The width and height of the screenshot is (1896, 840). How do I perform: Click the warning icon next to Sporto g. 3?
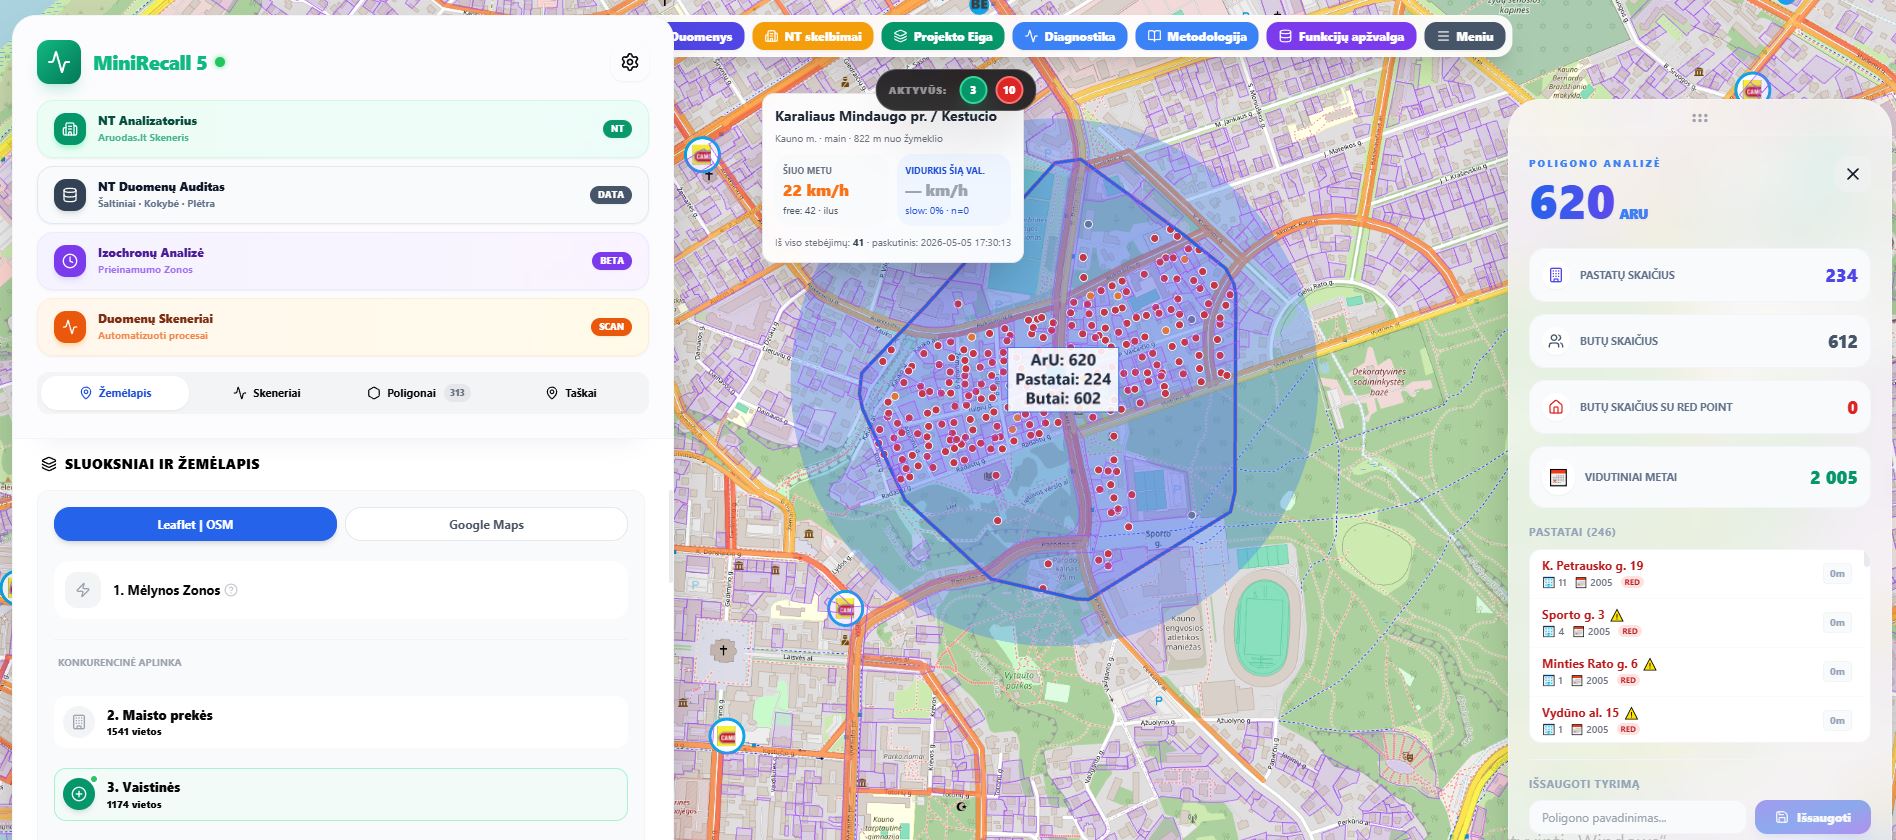(1617, 615)
